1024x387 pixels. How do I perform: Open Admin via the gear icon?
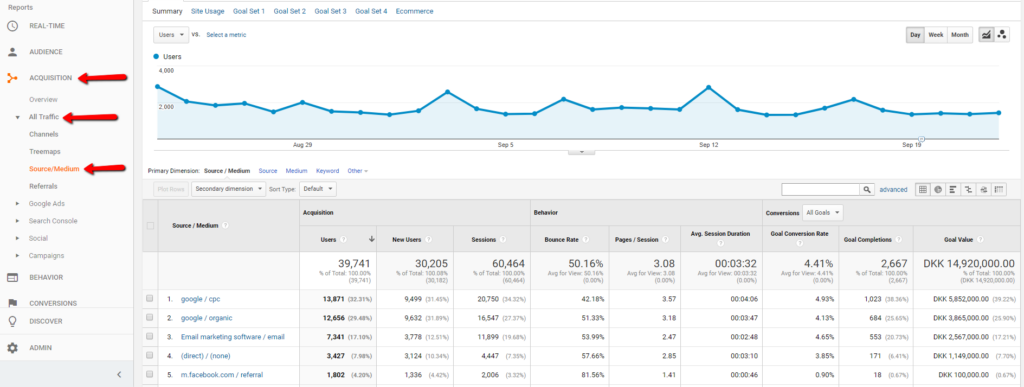tap(12, 348)
